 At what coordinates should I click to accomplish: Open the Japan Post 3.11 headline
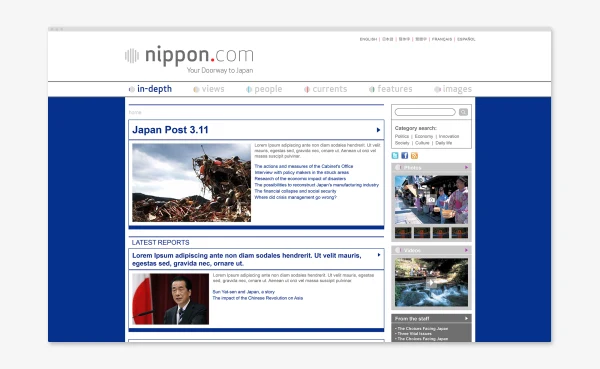coord(170,130)
